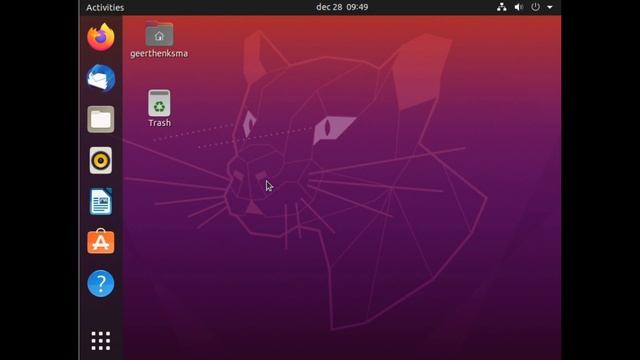This screenshot has height=360, width=640.
Task: Open the Help application
Action: [x=101, y=283]
